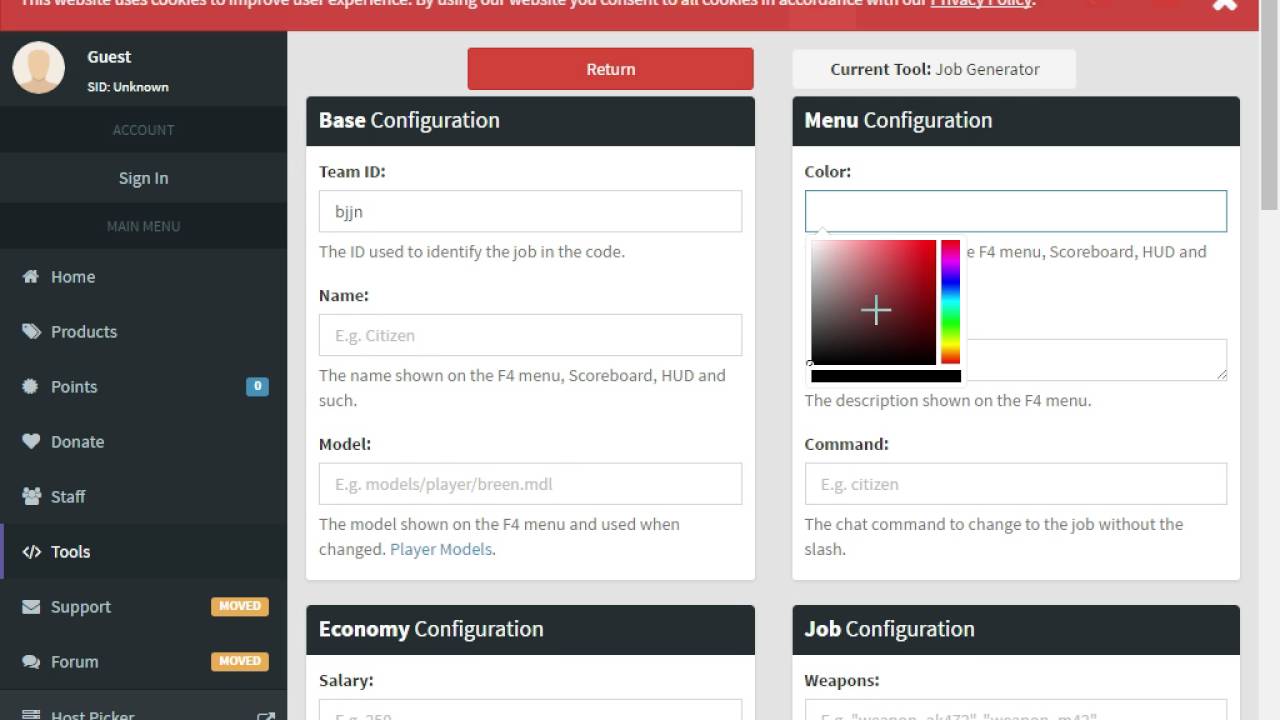This screenshot has width=1280, height=720.
Task: Open Home in the main menu
Action: [x=143, y=277]
